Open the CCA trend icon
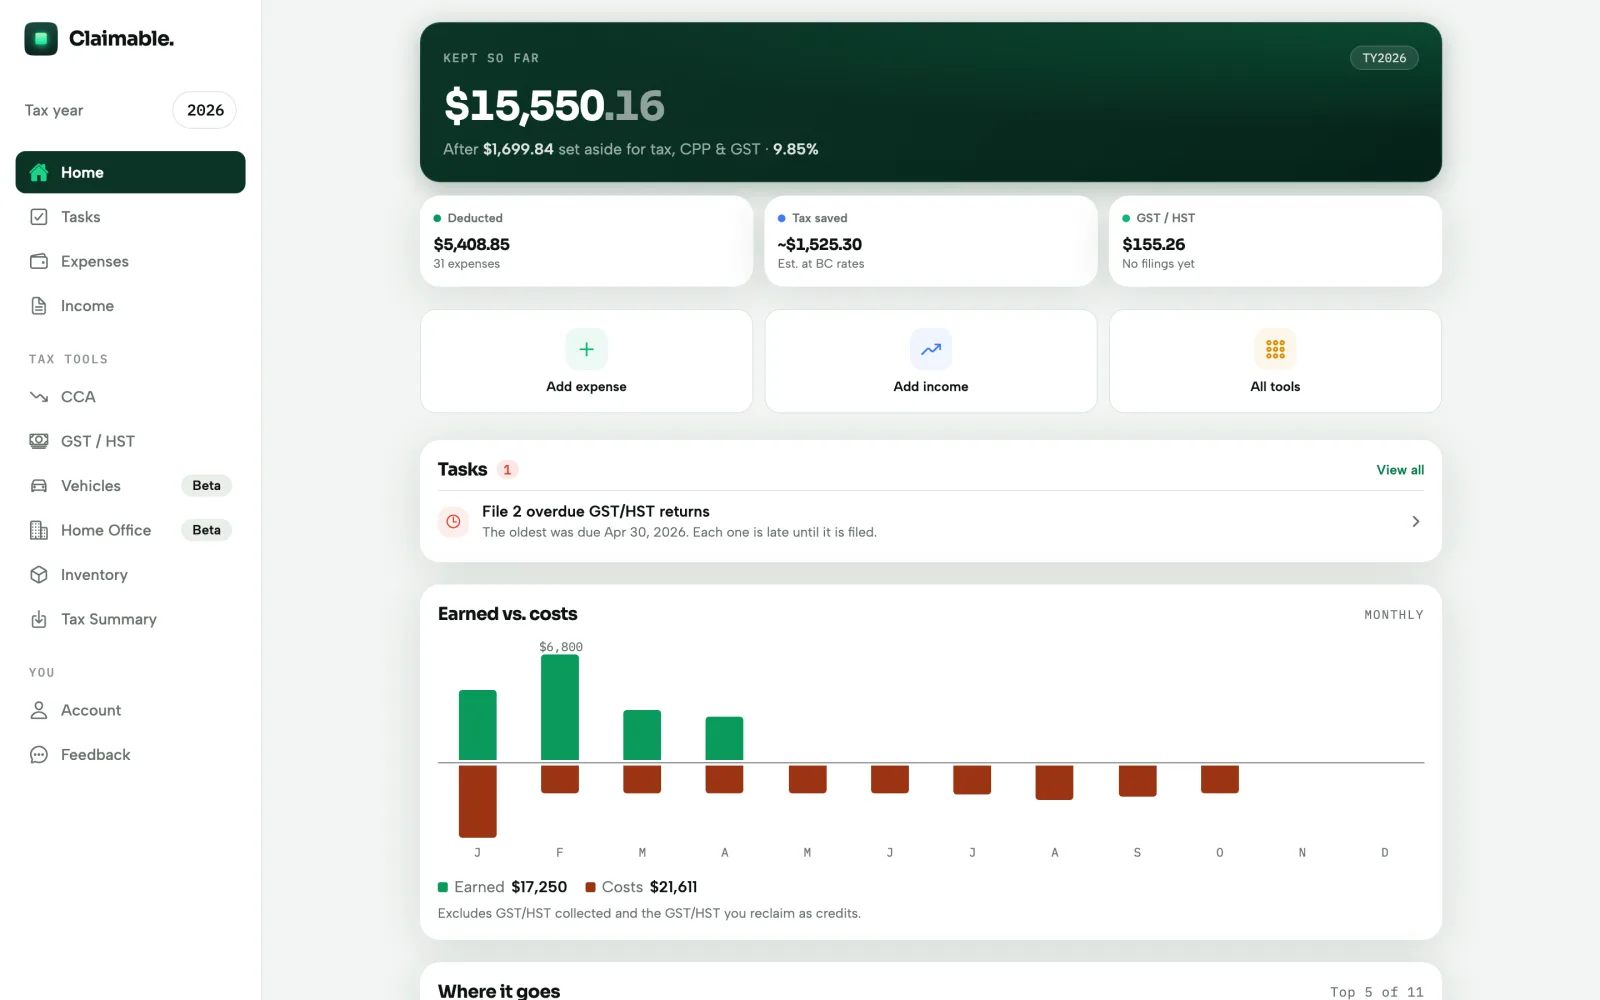The width and height of the screenshot is (1600, 1000). click(39, 397)
